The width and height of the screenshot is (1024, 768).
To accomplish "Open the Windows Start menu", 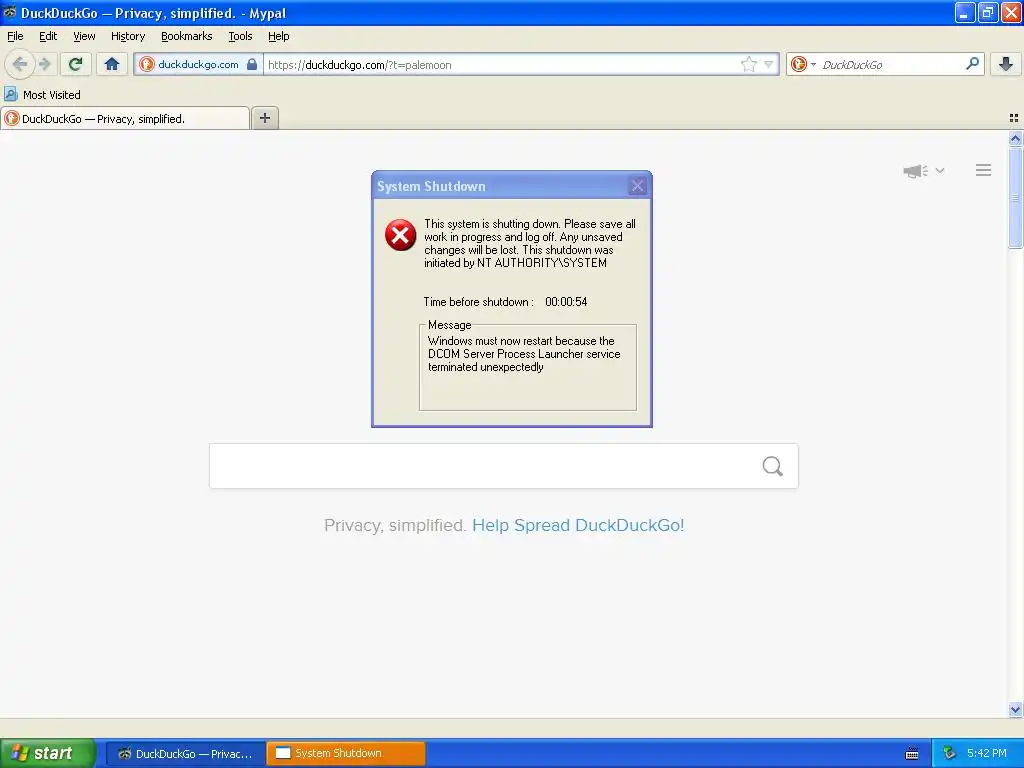I will tap(47, 753).
